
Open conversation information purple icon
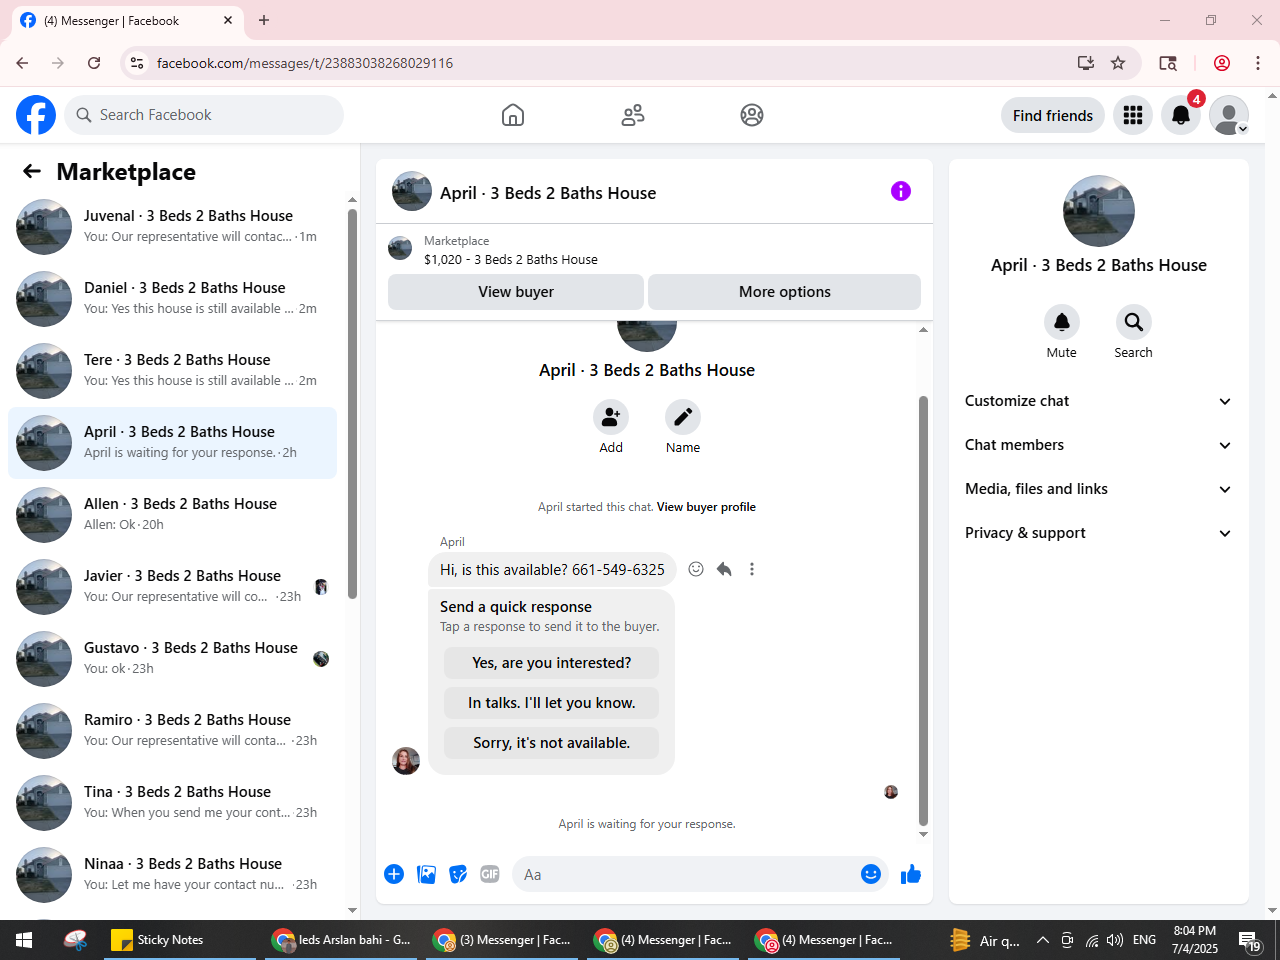click(901, 191)
